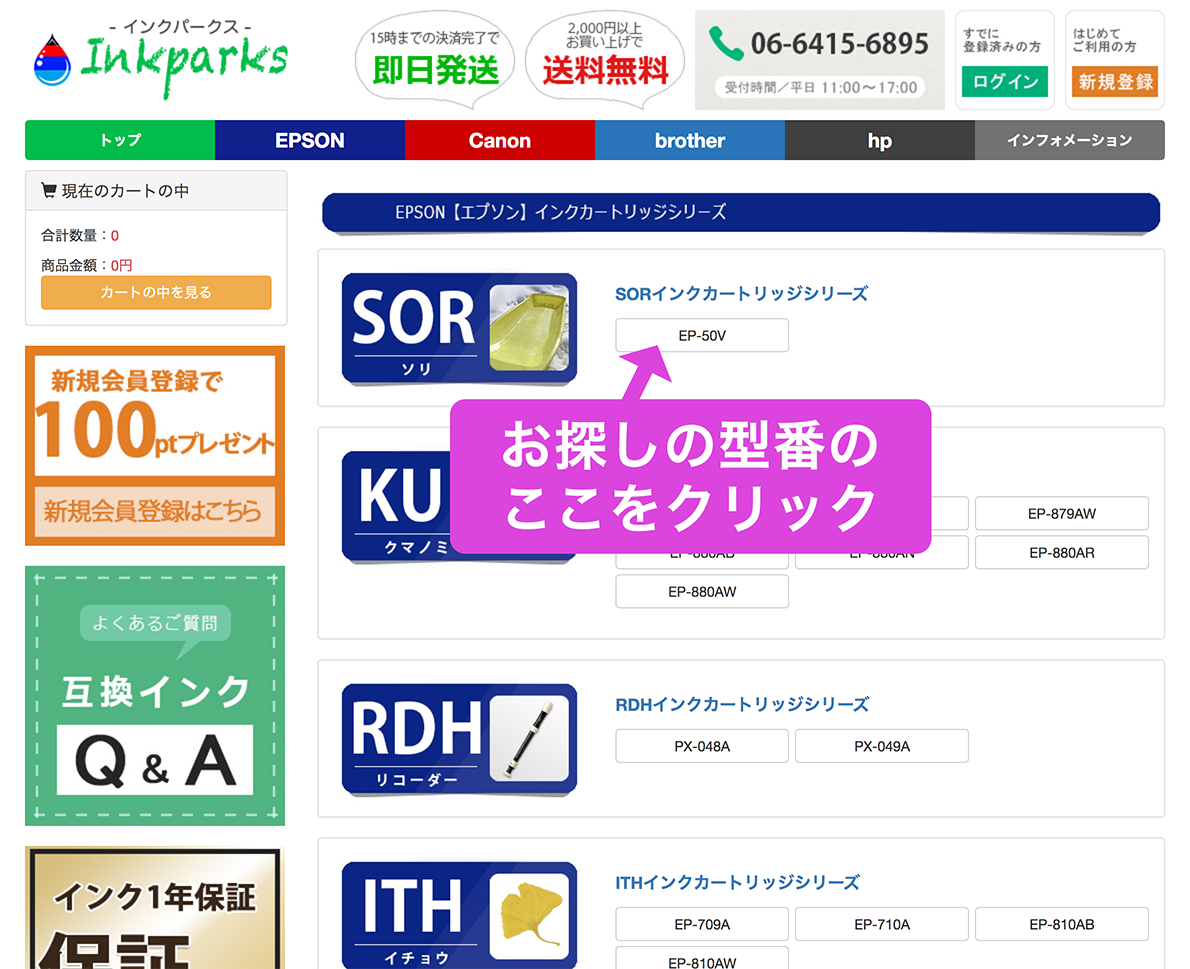
Task: Click the 商品金額 cart total line
Action: click(87, 265)
